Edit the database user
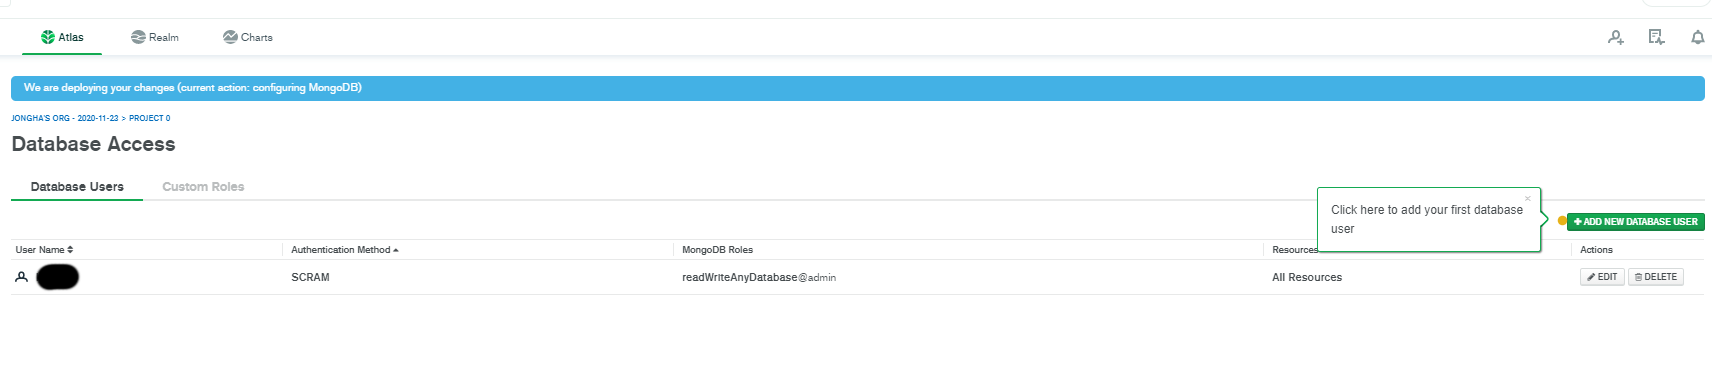Screen dimensions: 1712x377 click(1602, 277)
